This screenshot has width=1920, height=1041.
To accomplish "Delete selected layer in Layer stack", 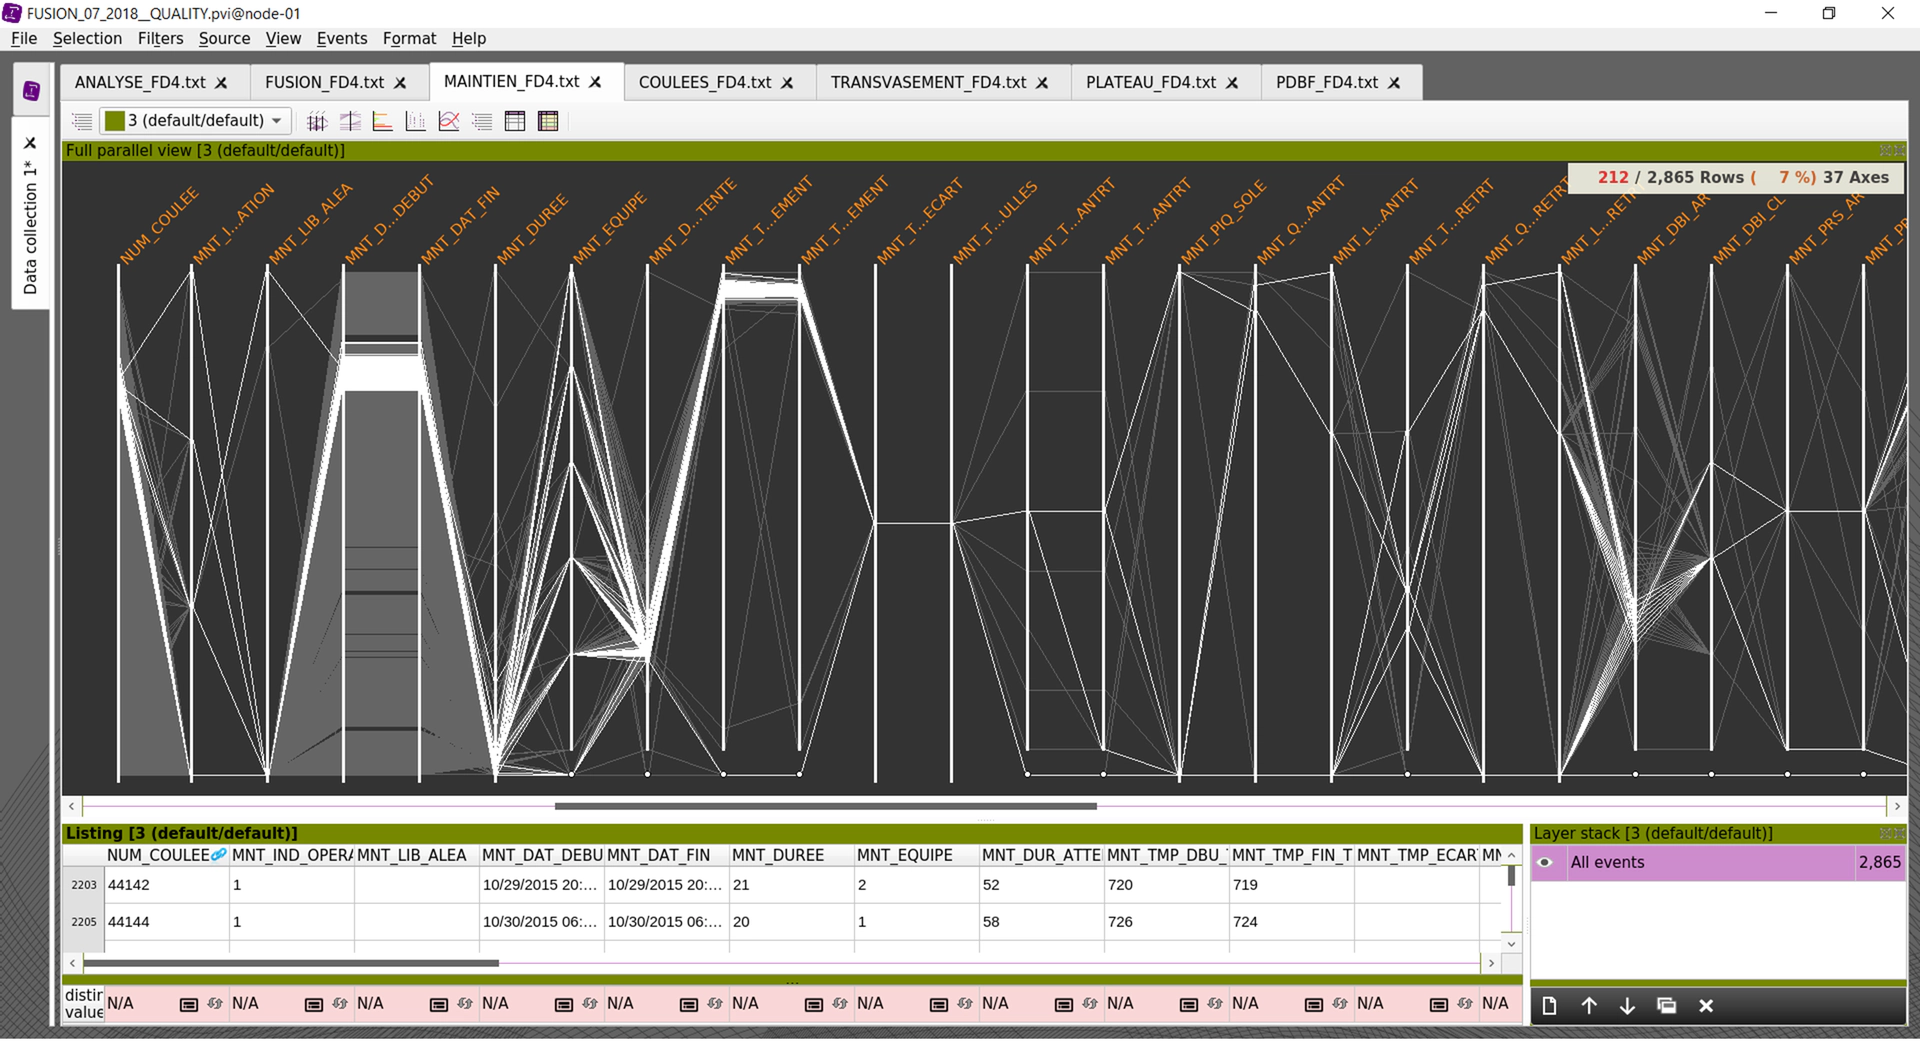I will coord(1706,1006).
